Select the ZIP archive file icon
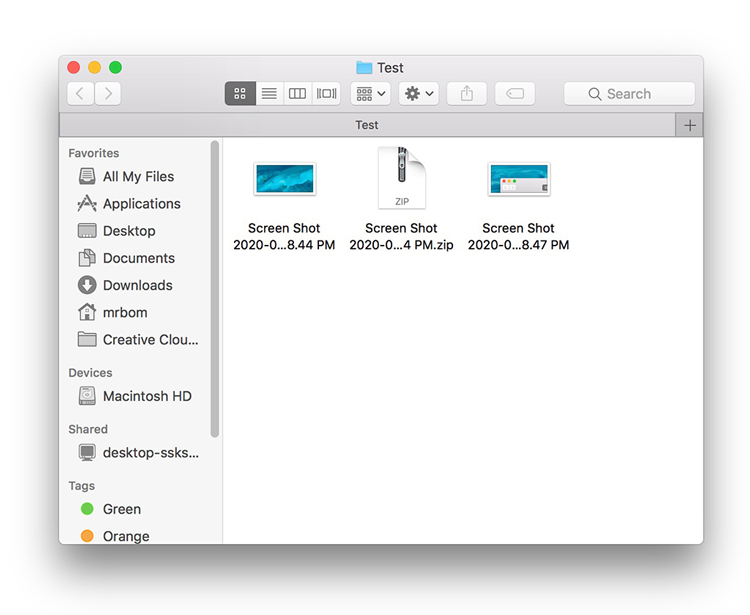The height and width of the screenshot is (615, 750). 402,178
